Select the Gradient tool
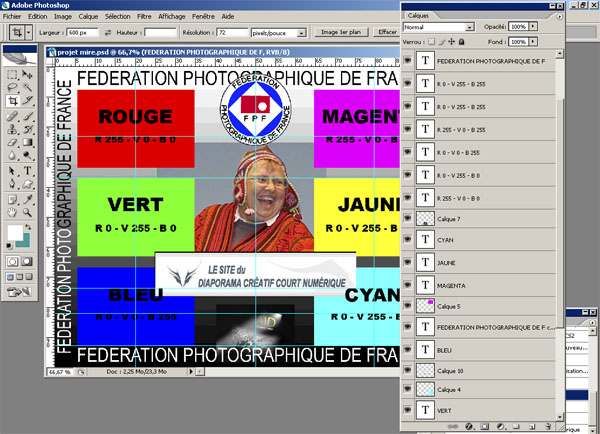Viewport: 600px width, 434px height. [x=27, y=142]
